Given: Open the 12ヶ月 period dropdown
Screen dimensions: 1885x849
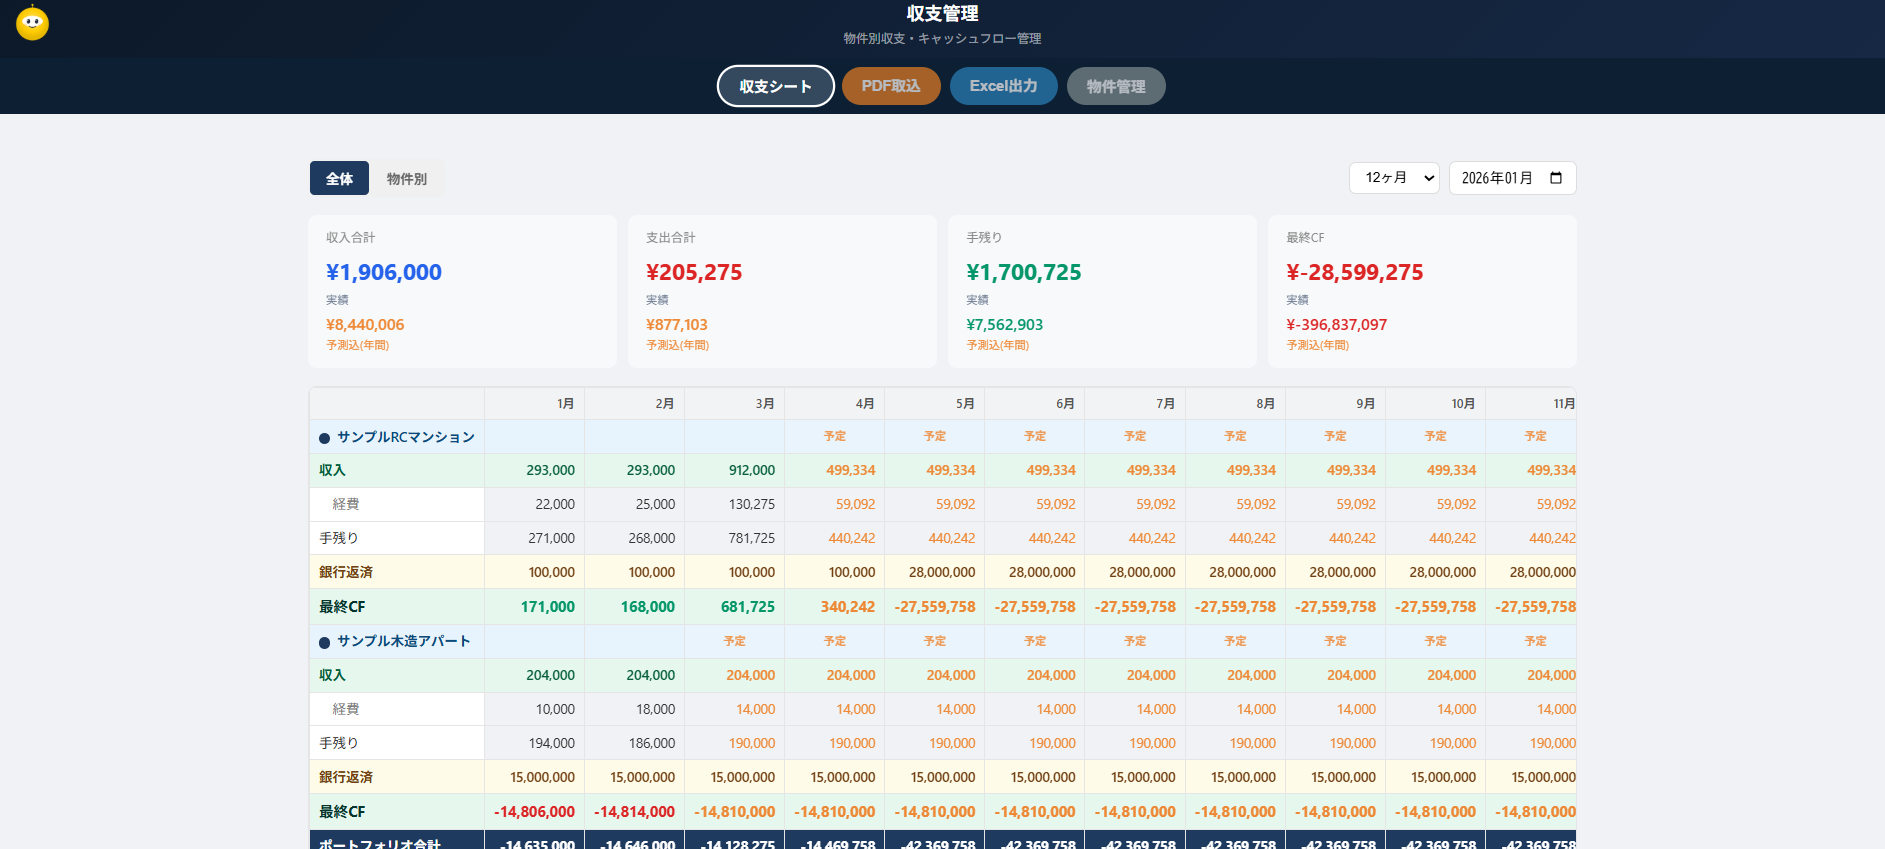Looking at the screenshot, I should (x=1394, y=178).
